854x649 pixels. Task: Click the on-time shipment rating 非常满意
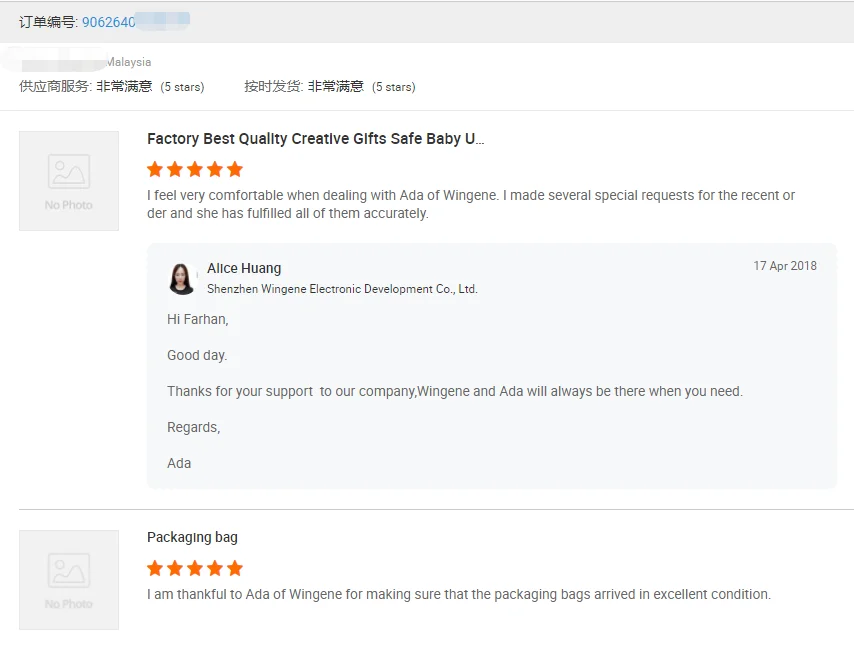[336, 87]
